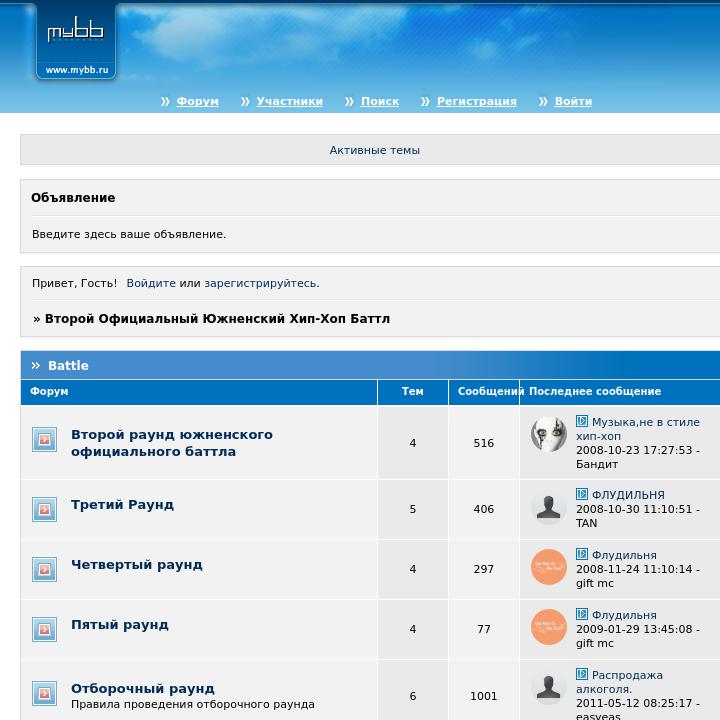
Task: Click last-post icon beside ФЛУДИЛЬНЯ uppercase topic
Action: coord(582,494)
